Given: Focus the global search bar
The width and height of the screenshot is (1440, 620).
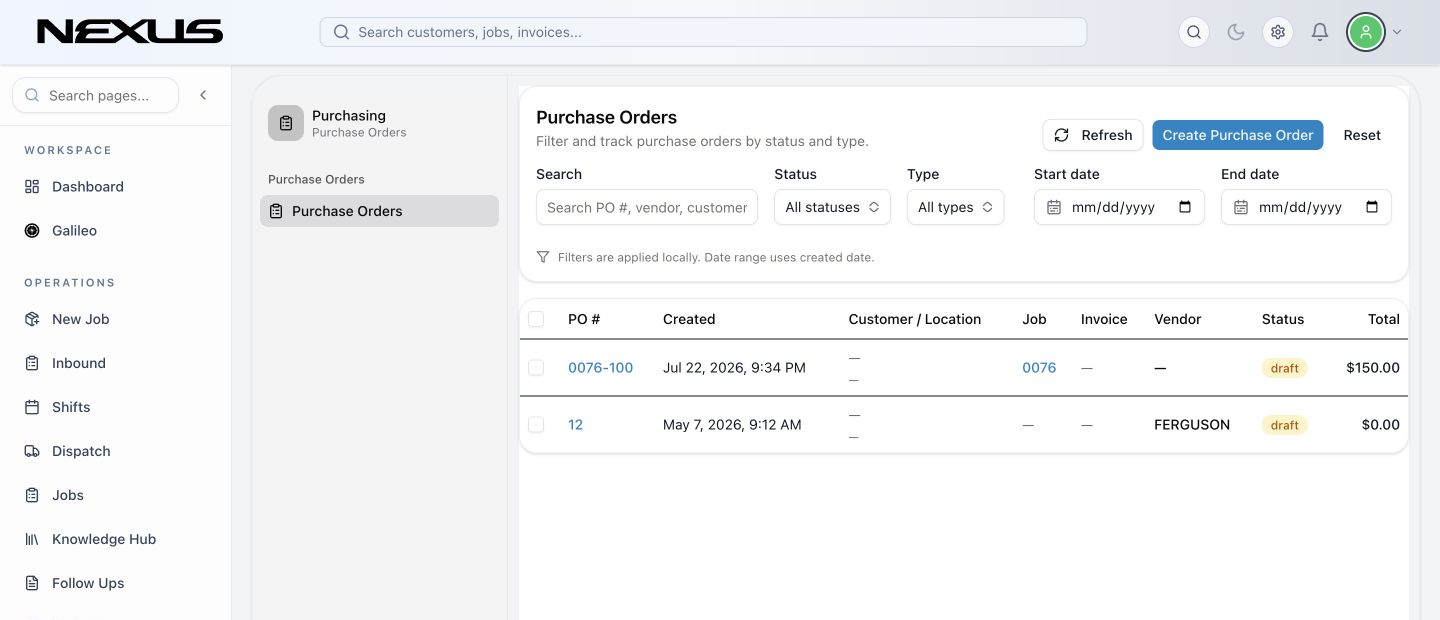Looking at the screenshot, I should tap(703, 32).
